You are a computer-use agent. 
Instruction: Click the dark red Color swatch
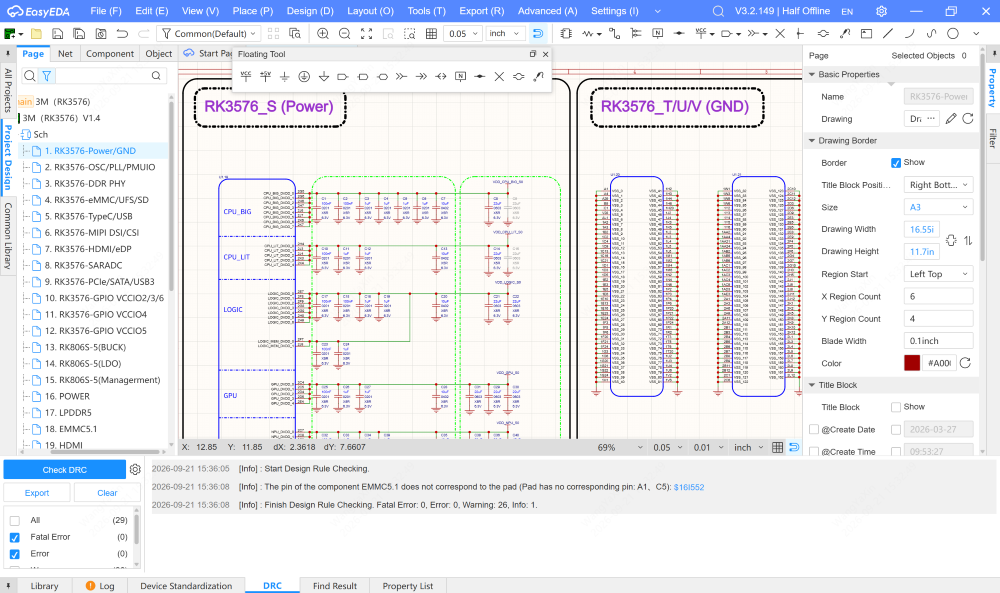coord(912,363)
